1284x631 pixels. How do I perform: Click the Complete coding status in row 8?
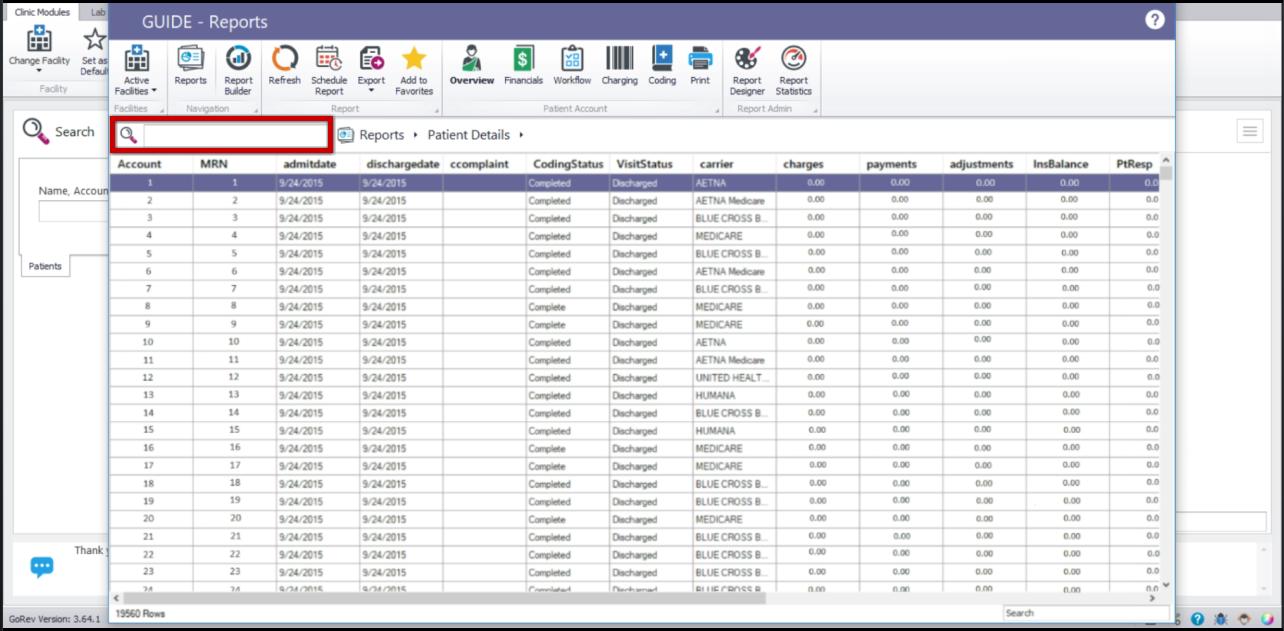pyautogui.click(x=568, y=307)
